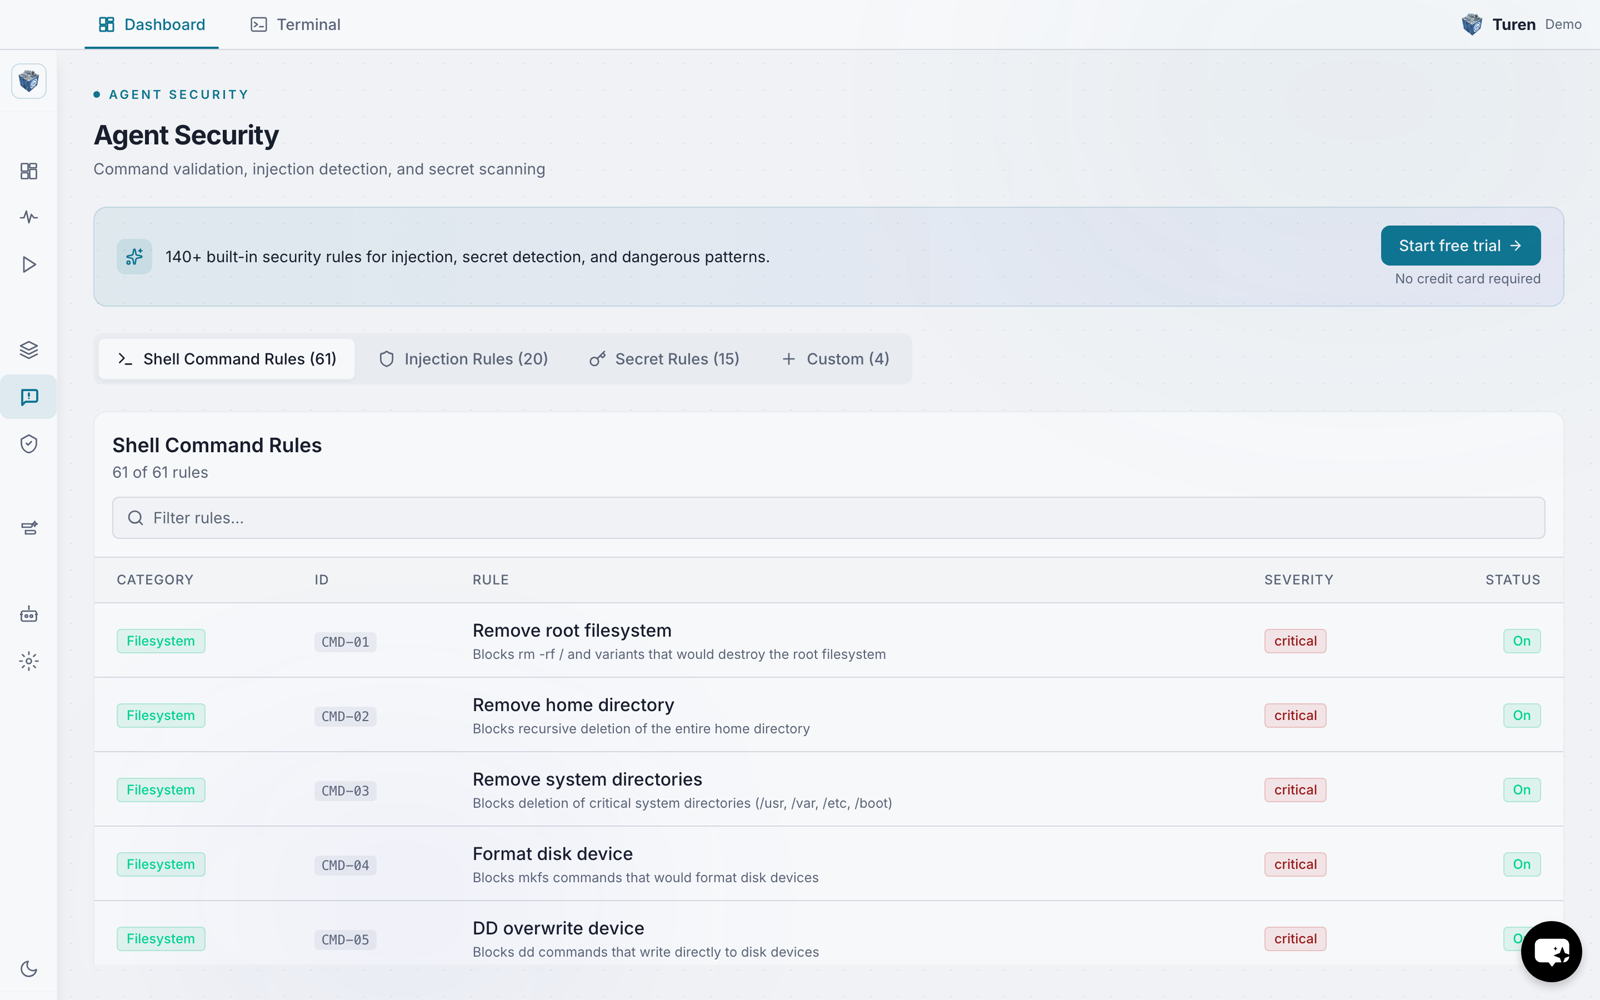Select the play triangle icon in sidebar
Screen dimensions: 1600x1000
pos(29,265)
